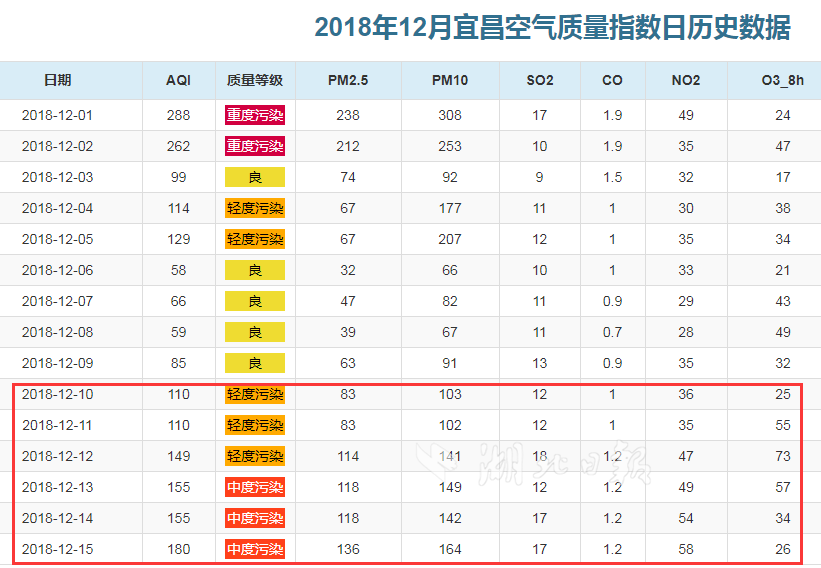Click date cell 2018-12-06
The width and height of the screenshot is (821, 568).
58,270
